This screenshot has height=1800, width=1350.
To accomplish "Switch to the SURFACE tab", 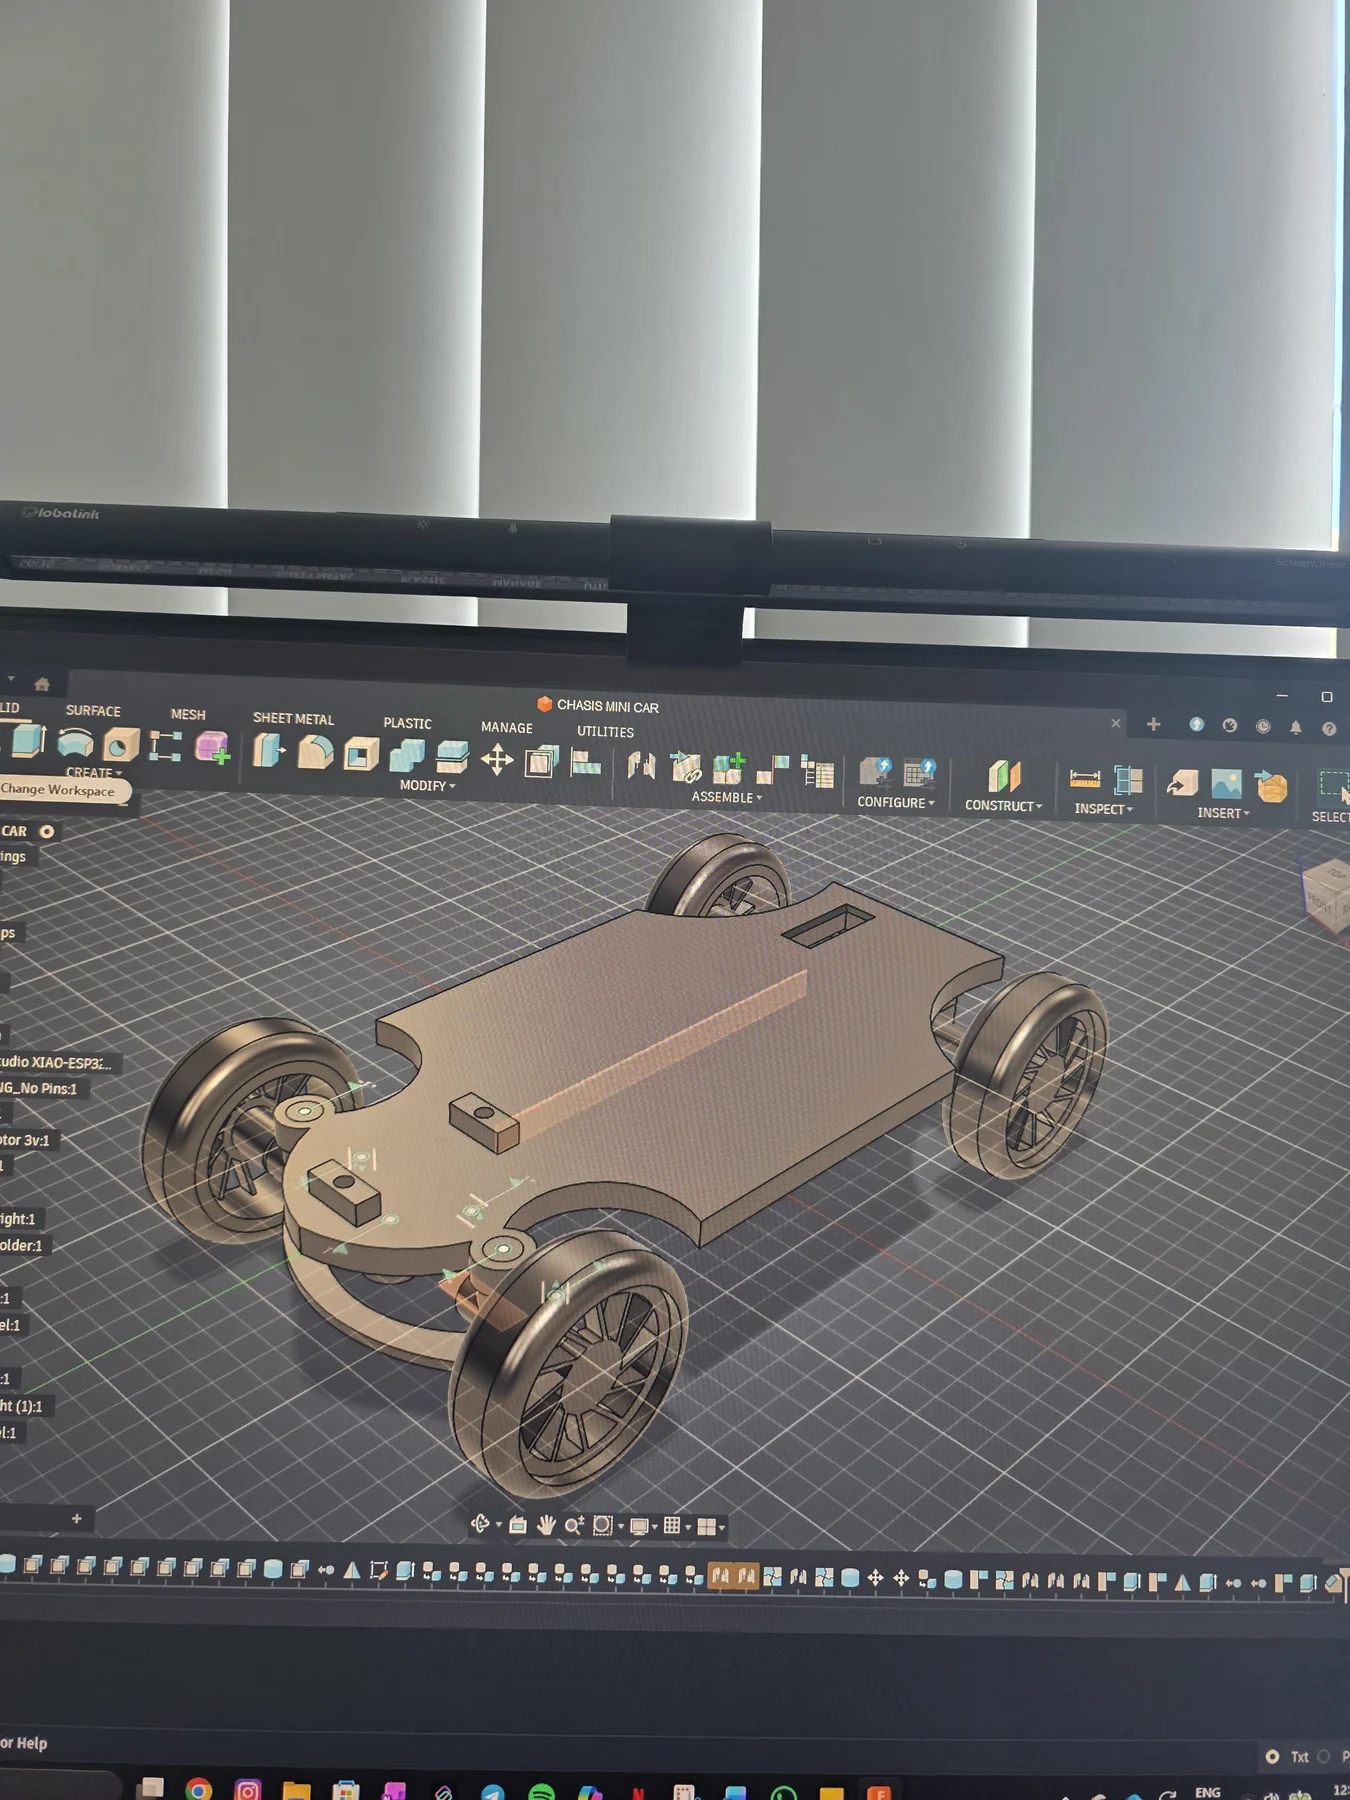I will [93, 711].
